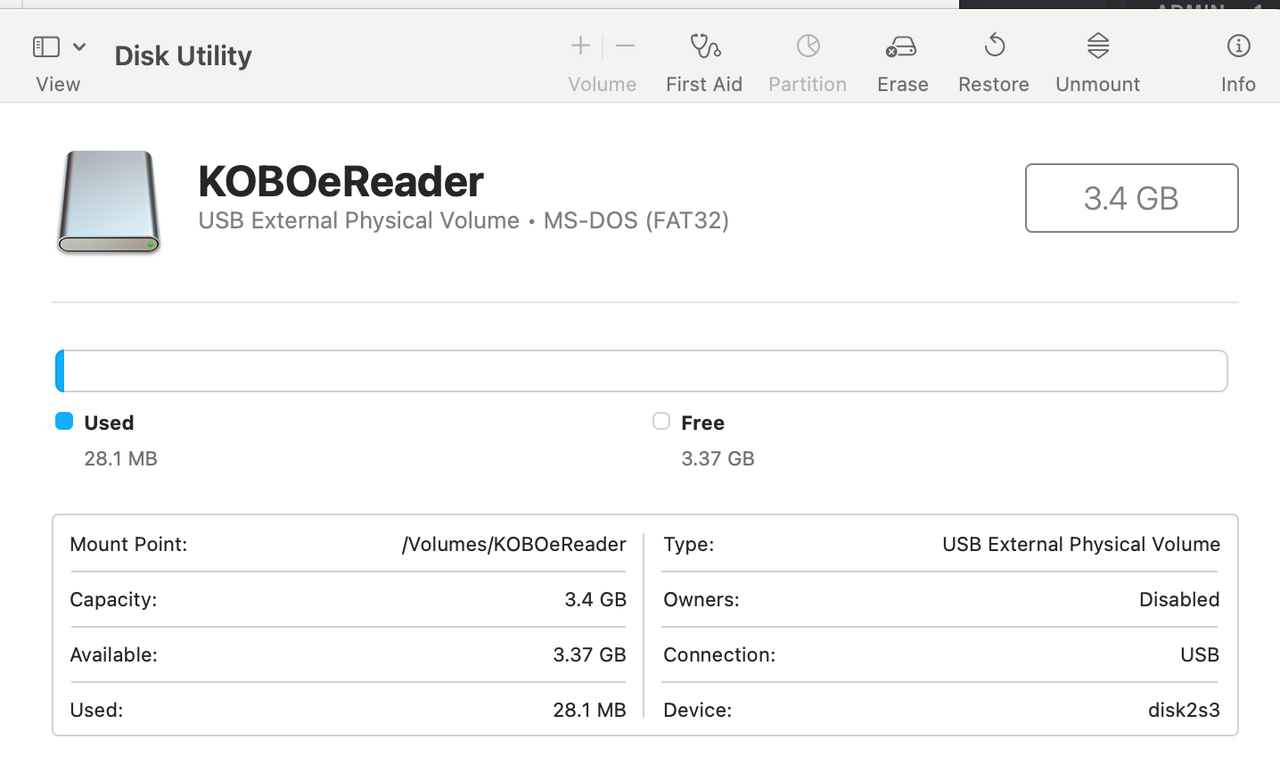Click the Owners label
1280x758 pixels.
point(701,600)
